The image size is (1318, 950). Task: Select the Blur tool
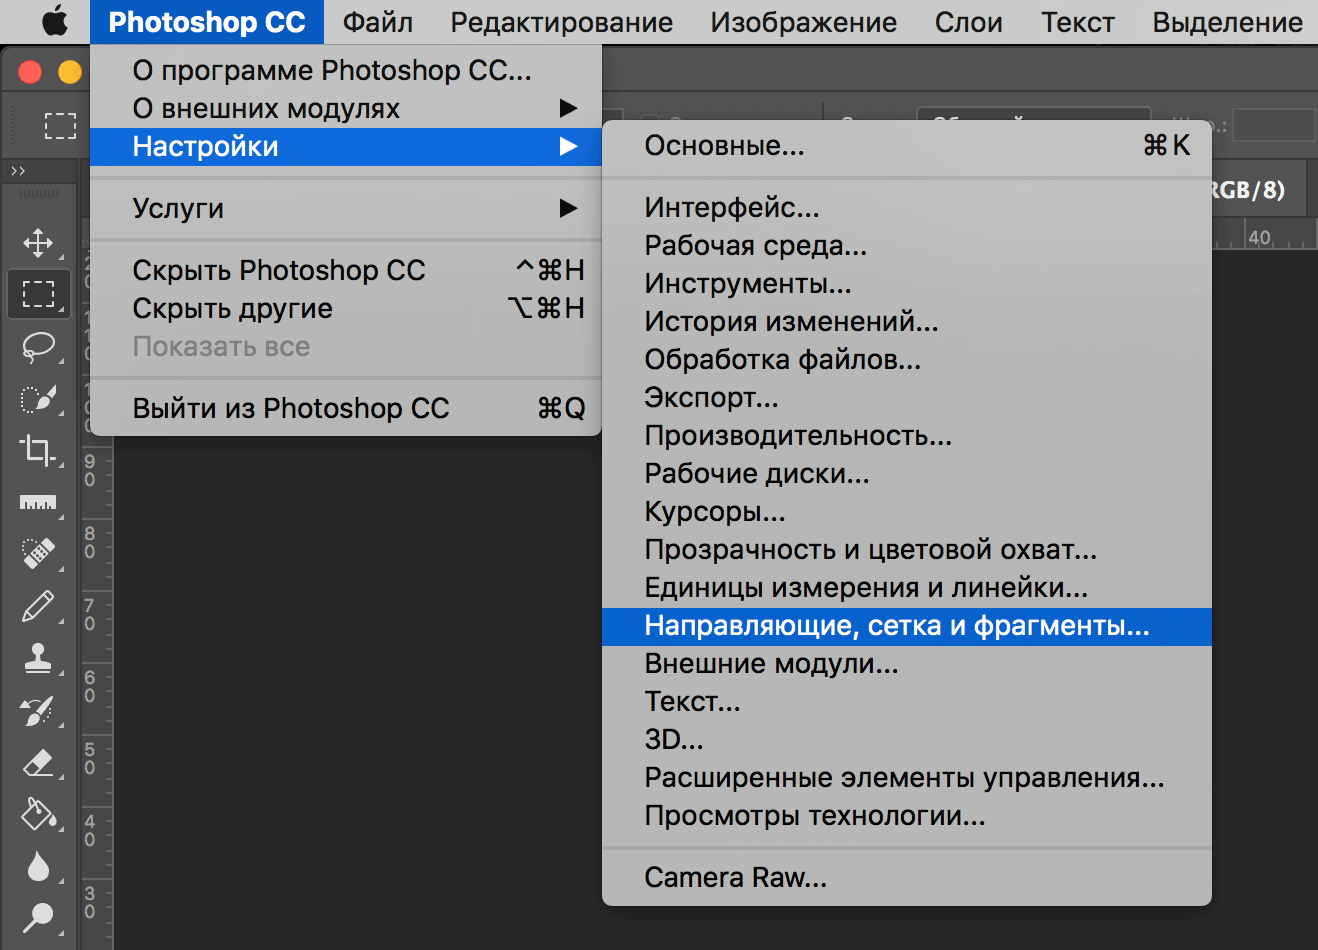pos(38,866)
